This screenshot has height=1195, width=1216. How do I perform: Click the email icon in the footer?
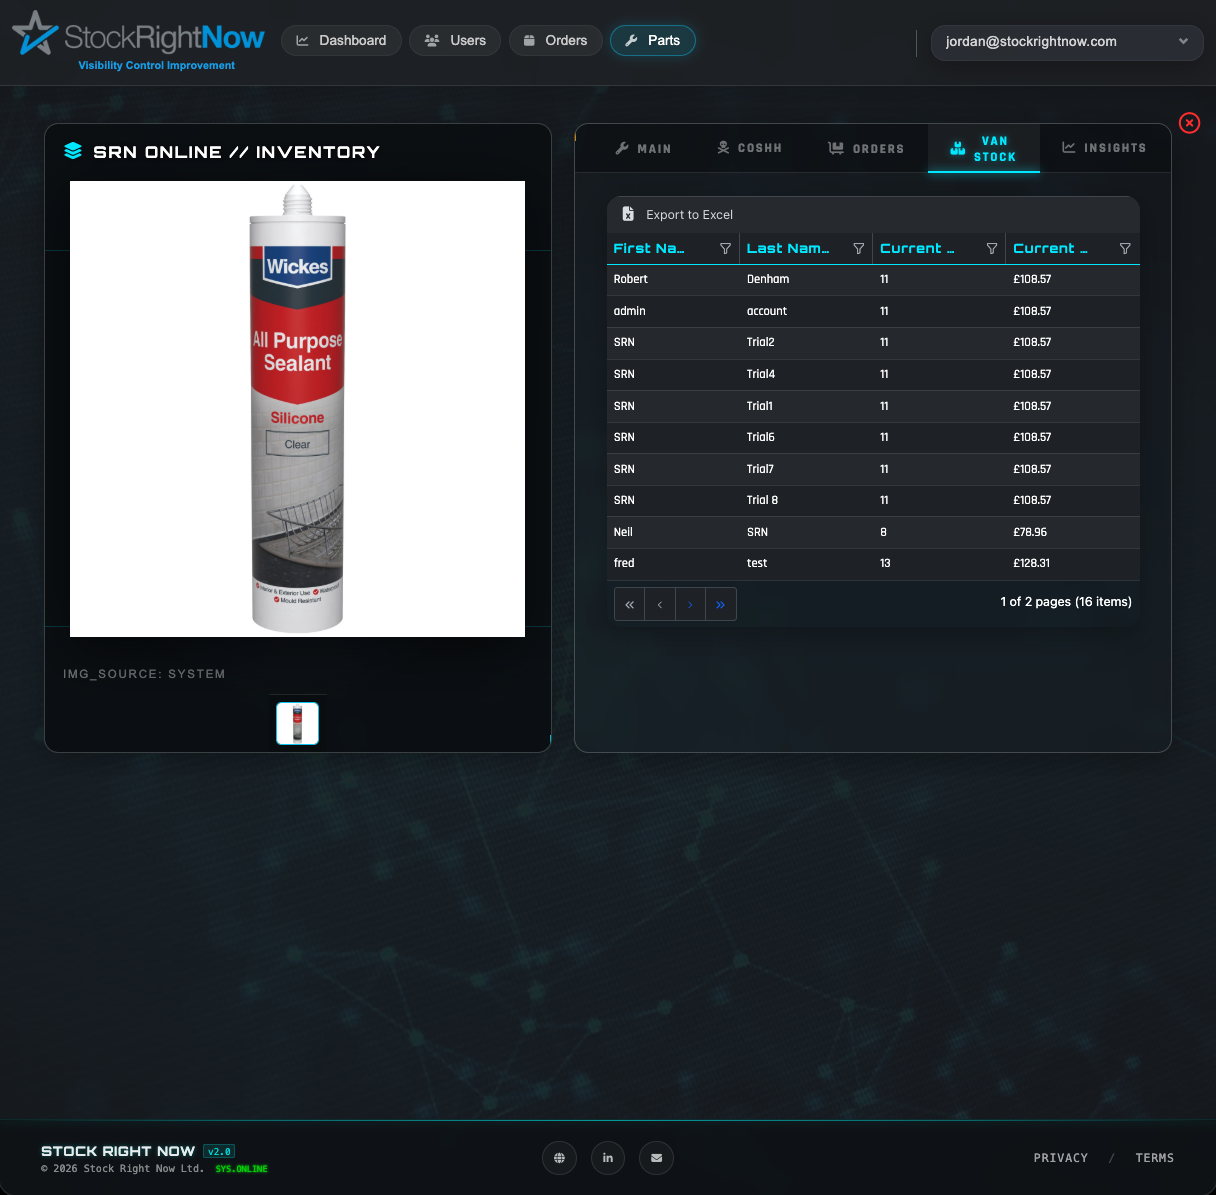656,1158
